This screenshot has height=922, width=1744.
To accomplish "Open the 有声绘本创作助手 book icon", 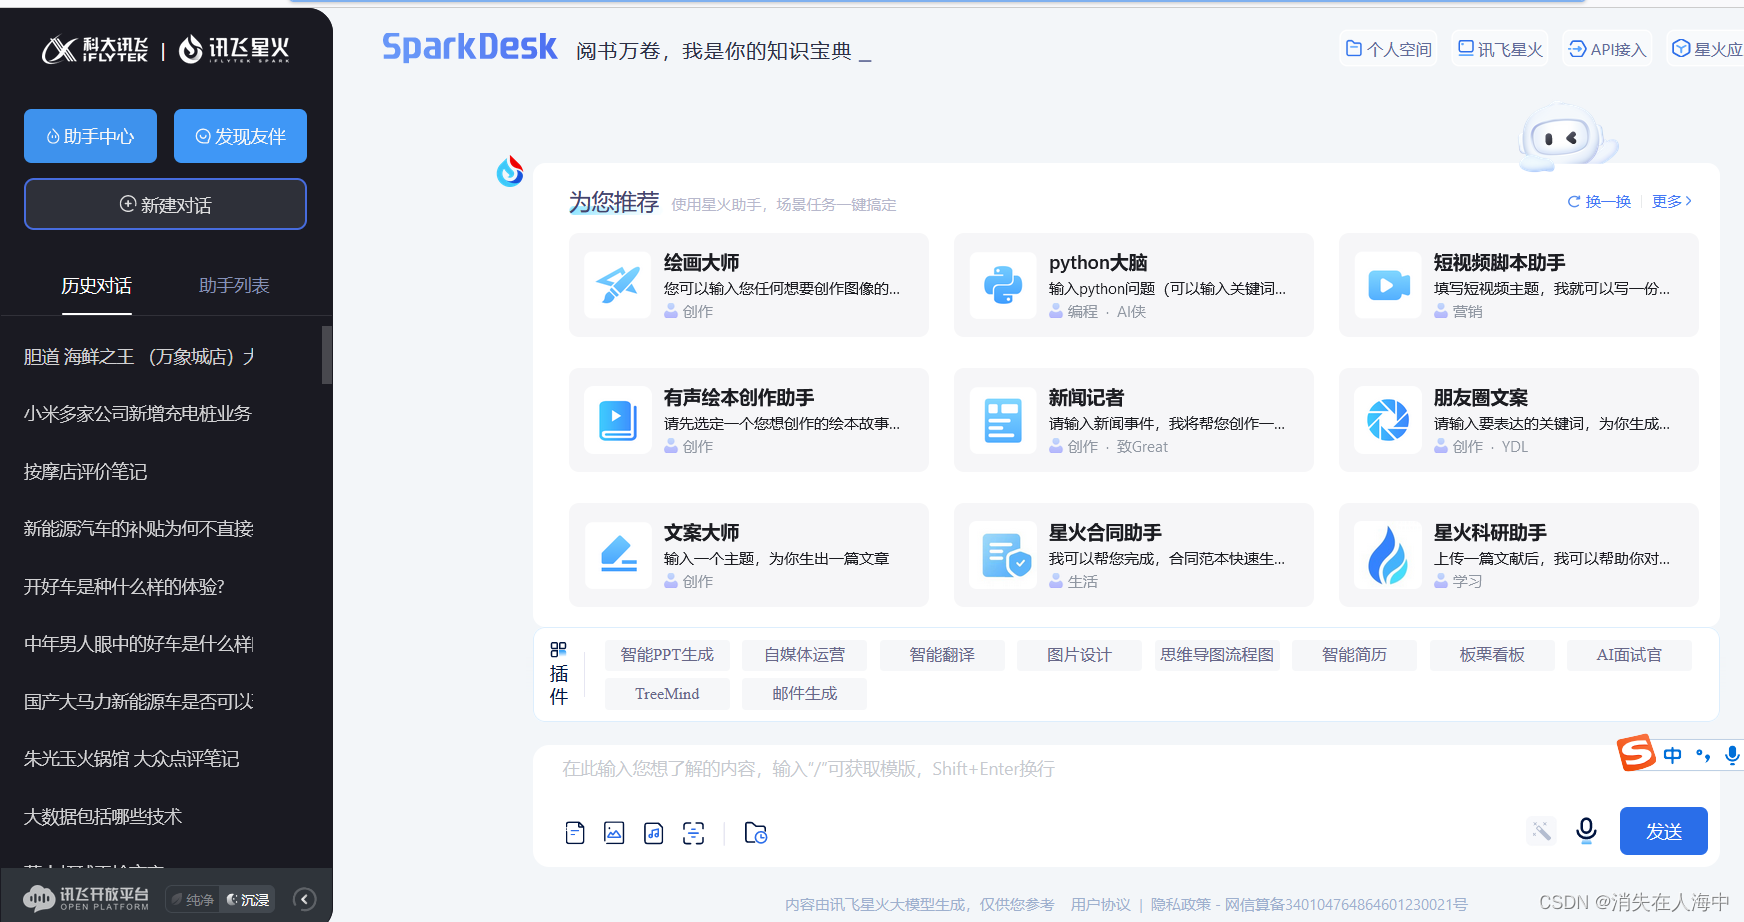I will (x=618, y=420).
